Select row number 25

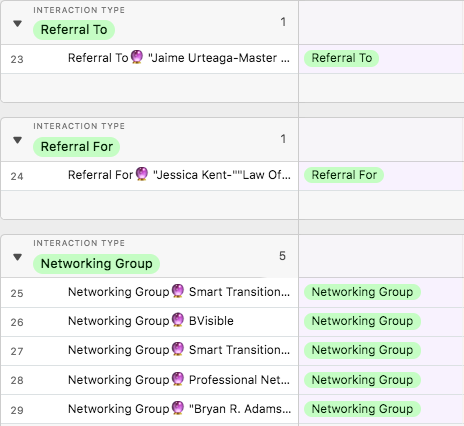tap(17, 293)
